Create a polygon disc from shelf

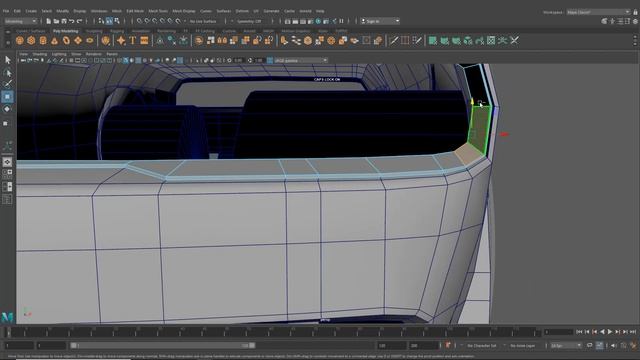[90, 40]
